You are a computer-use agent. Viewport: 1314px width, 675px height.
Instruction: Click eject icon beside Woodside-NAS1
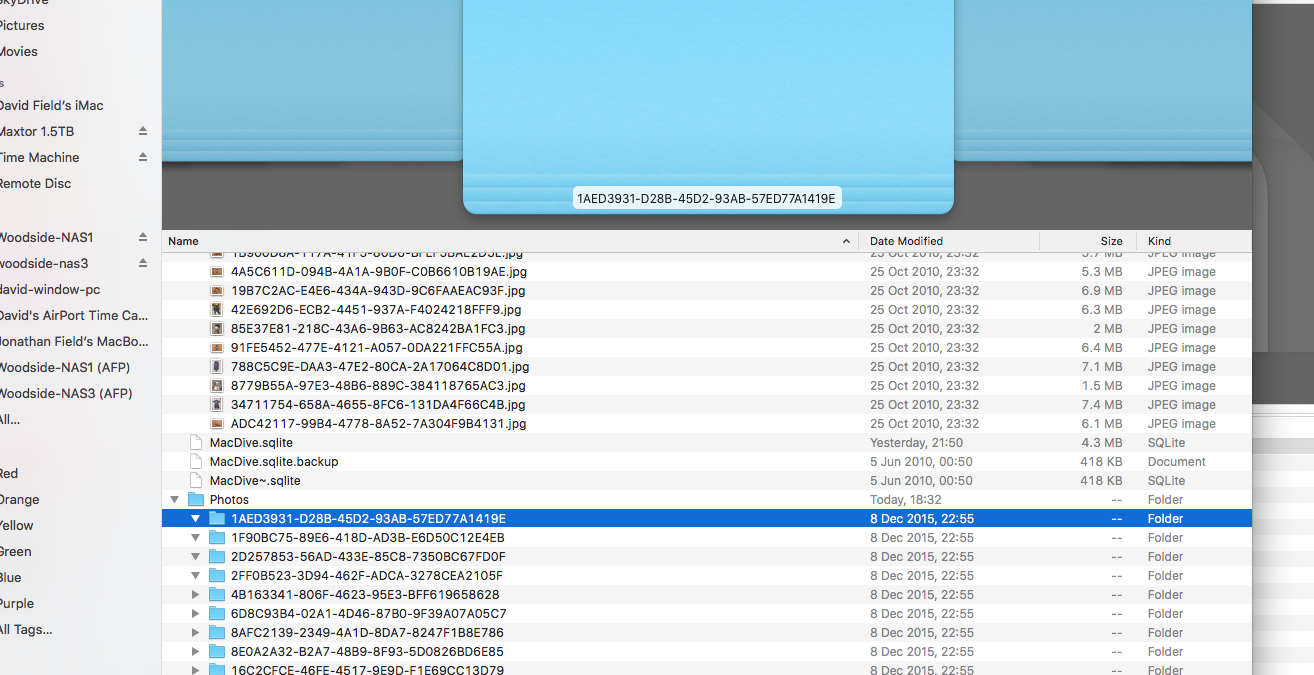(143, 238)
